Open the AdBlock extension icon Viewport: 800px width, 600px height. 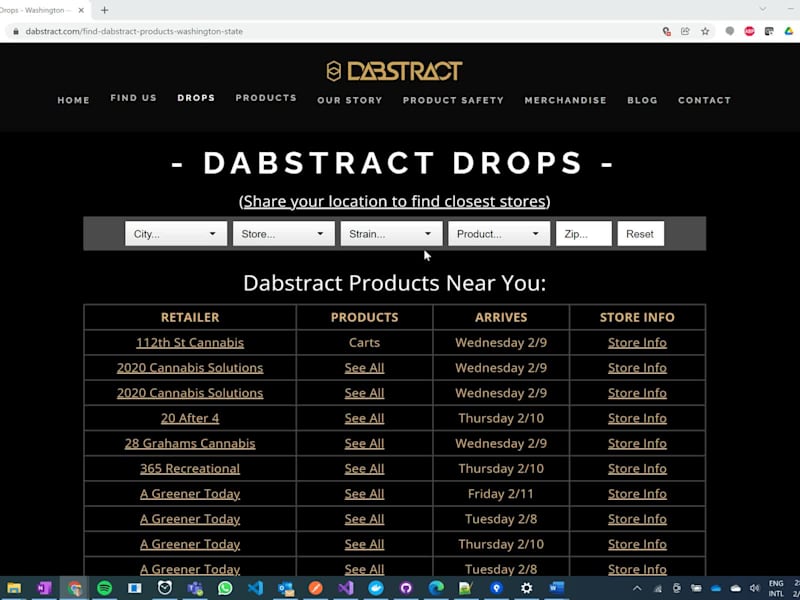click(x=749, y=31)
